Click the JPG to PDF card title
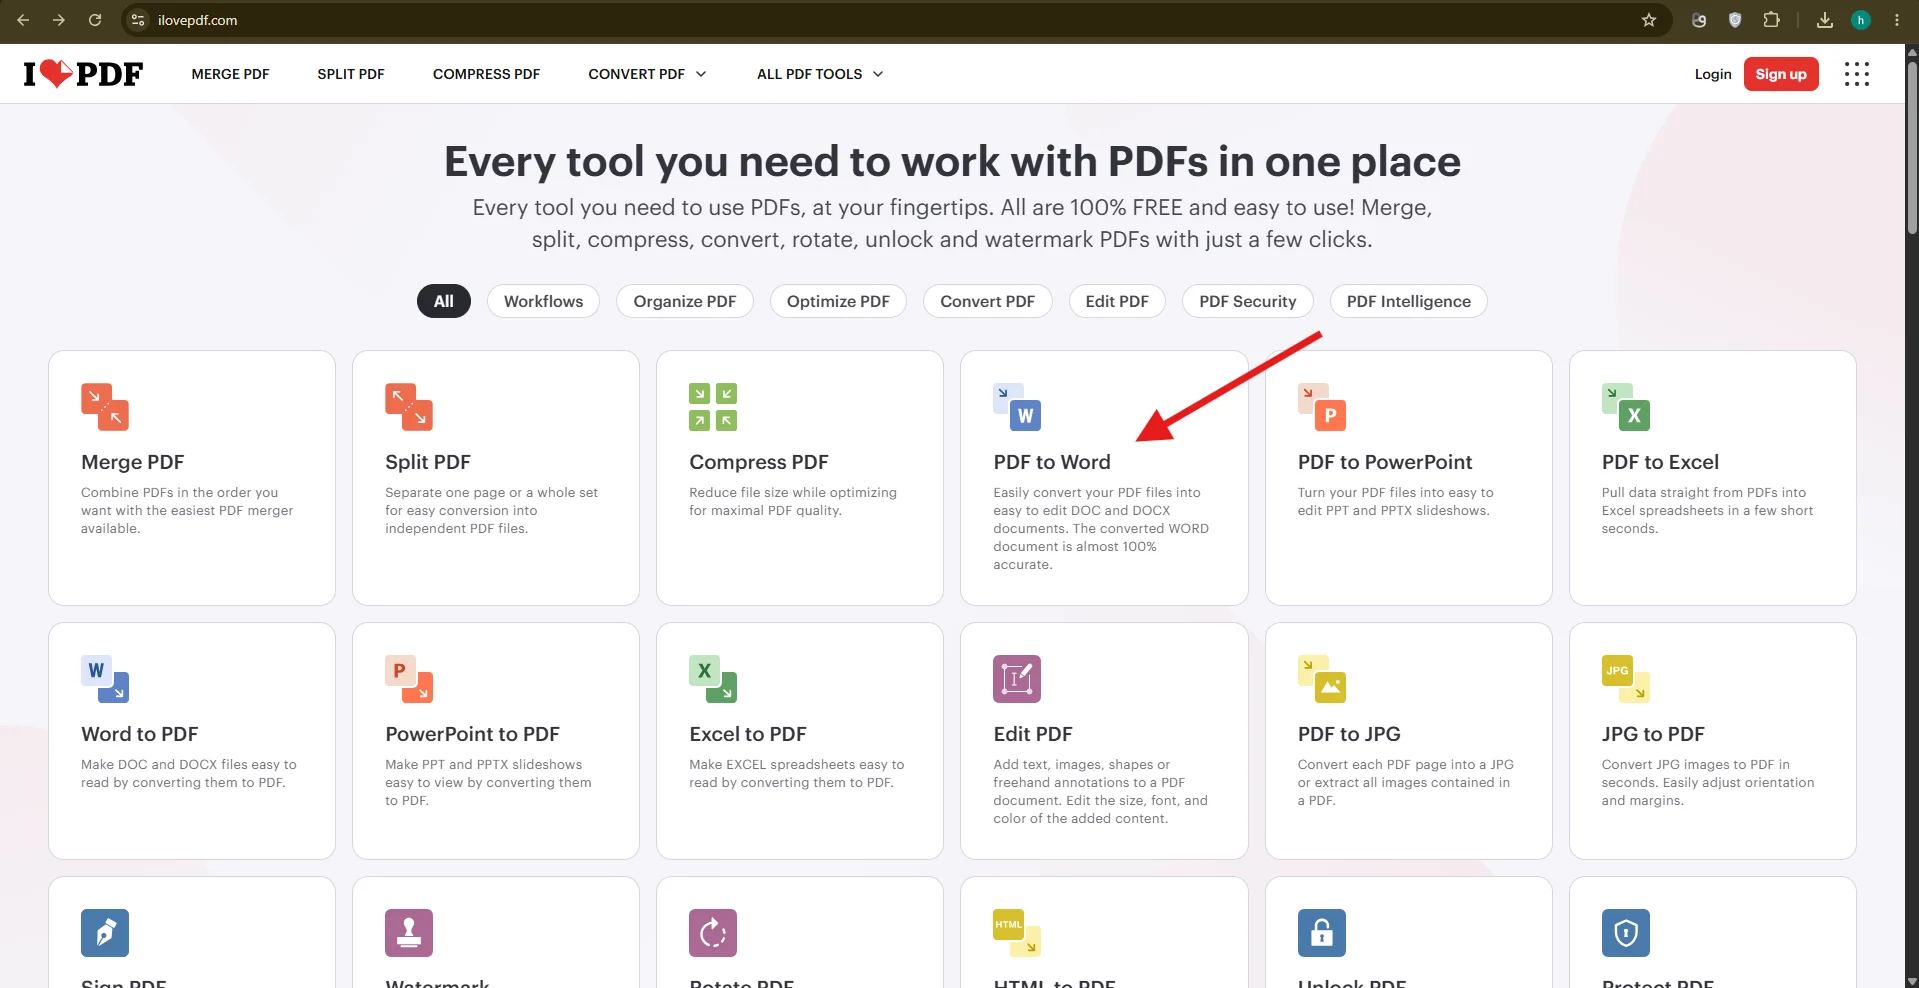The image size is (1919, 988). point(1653,734)
